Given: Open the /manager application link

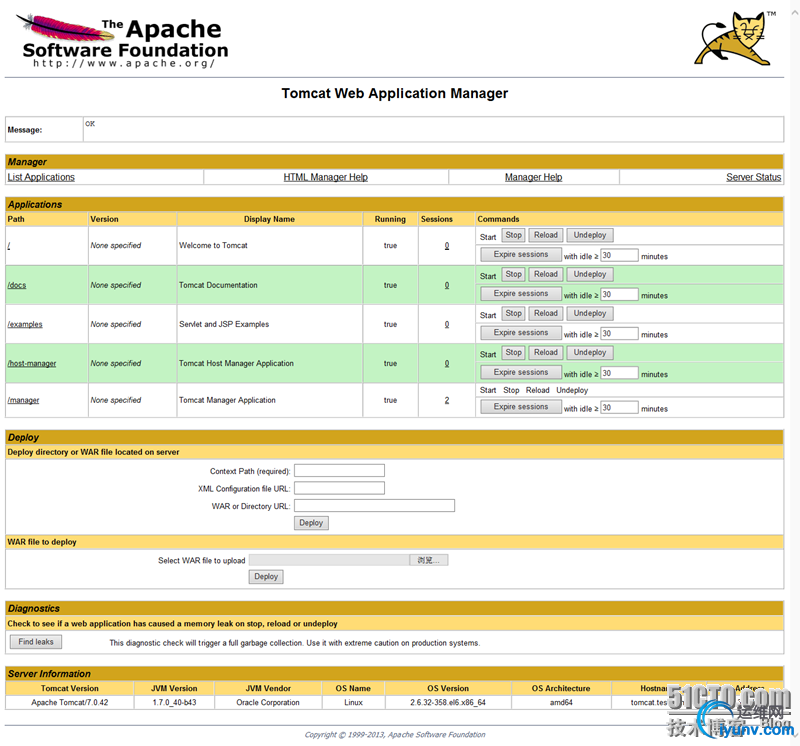Looking at the screenshot, I should pos(23,401).
